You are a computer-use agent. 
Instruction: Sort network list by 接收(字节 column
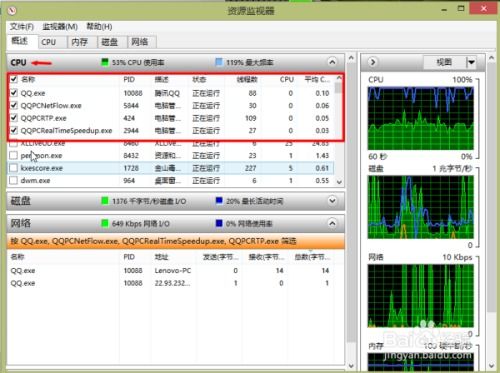266,257
